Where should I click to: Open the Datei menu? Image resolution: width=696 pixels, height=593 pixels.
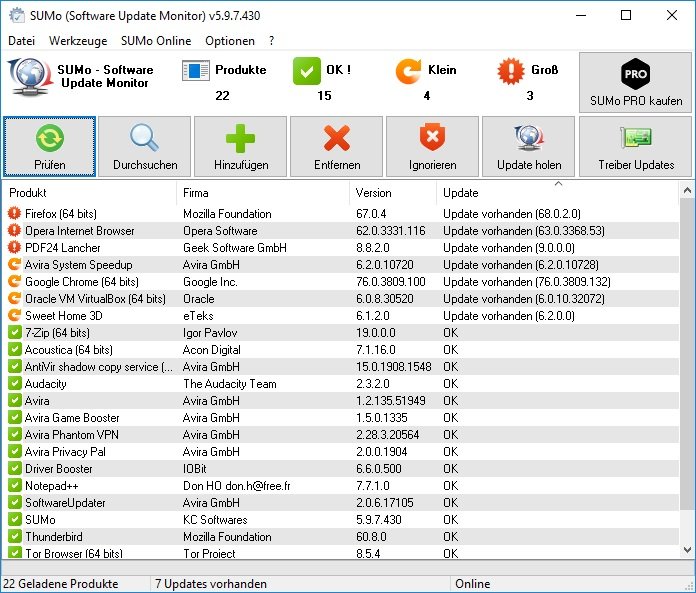coord(21,41)
